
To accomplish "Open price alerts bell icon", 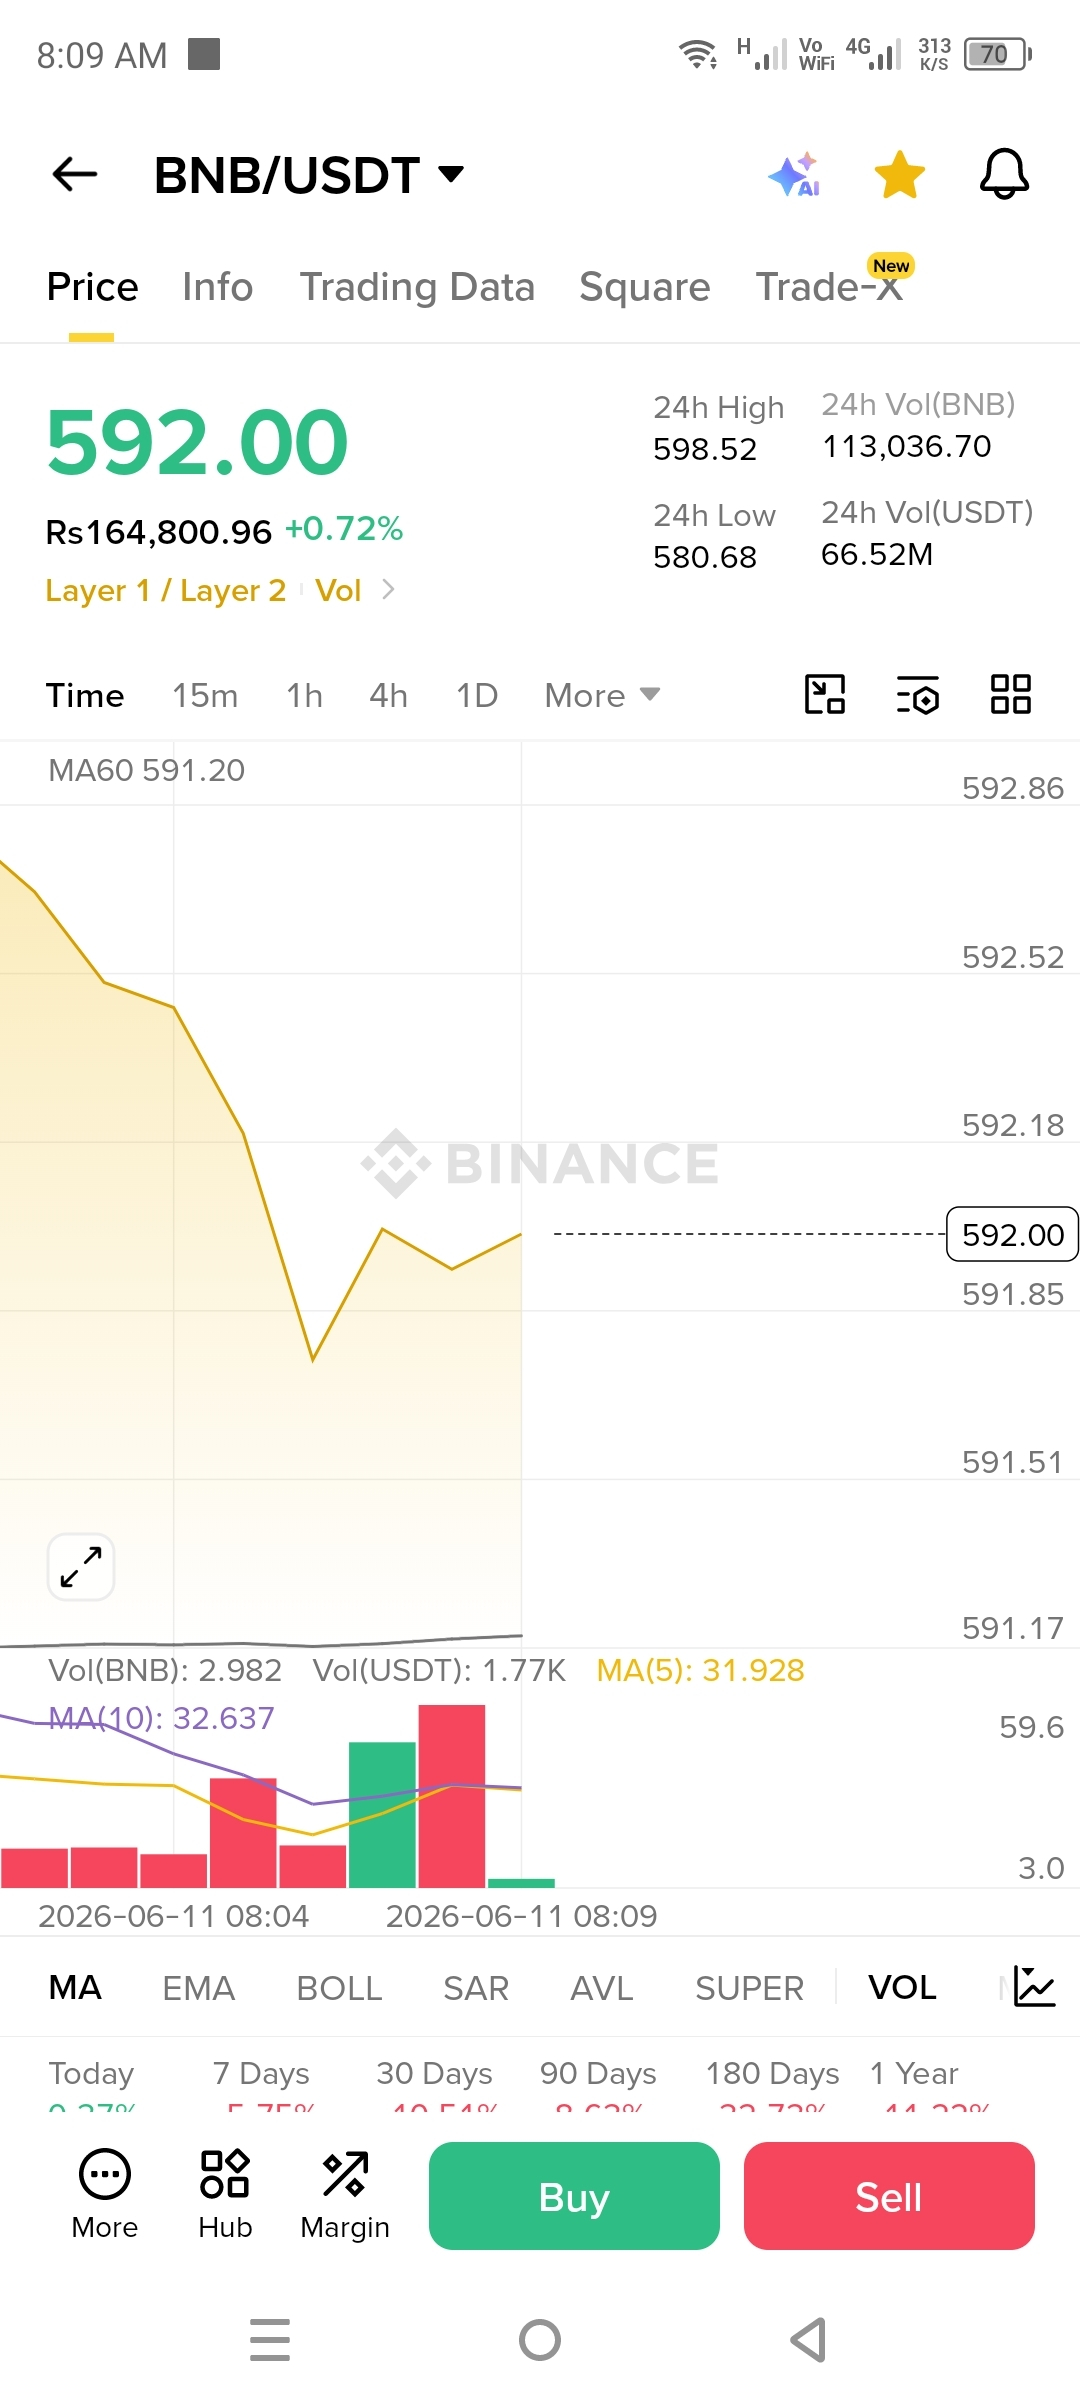I will pyautogui.click(x=1004, y=174).
